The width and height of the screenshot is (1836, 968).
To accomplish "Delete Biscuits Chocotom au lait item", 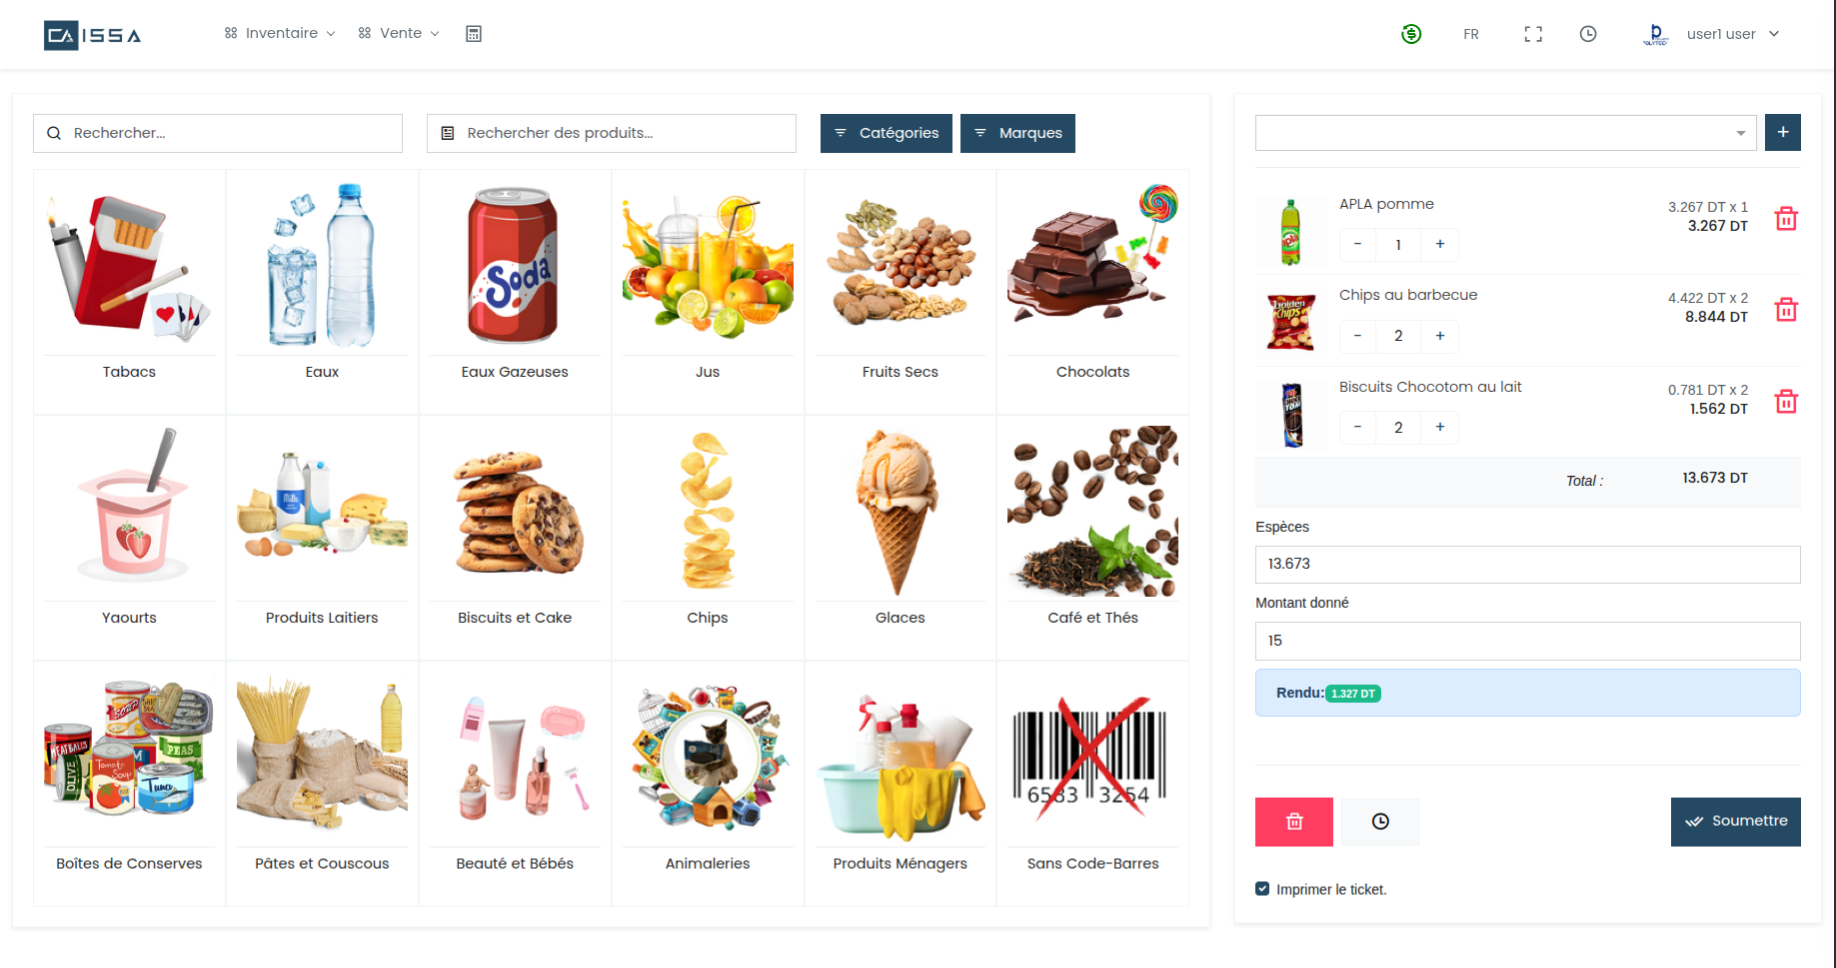I will 1786,401.
